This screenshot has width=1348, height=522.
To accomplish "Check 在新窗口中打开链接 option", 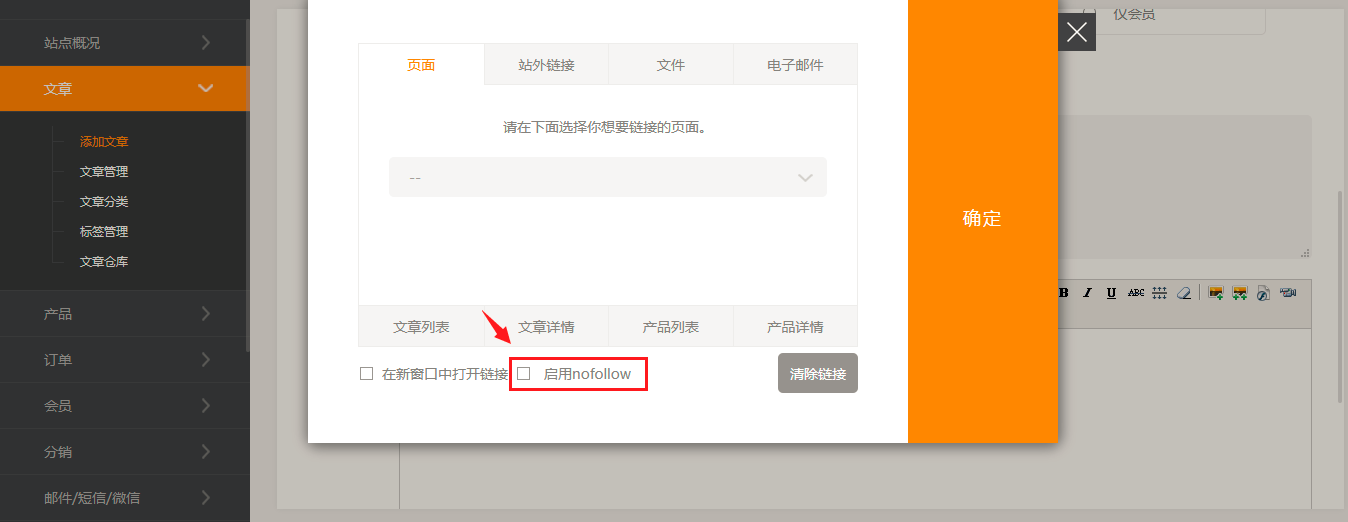I will coord(367,374).
